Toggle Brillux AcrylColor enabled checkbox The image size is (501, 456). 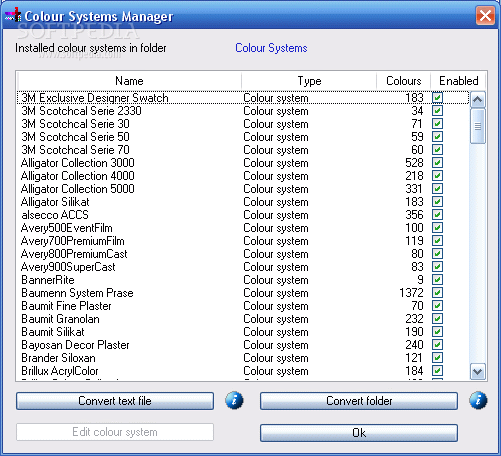437,371
